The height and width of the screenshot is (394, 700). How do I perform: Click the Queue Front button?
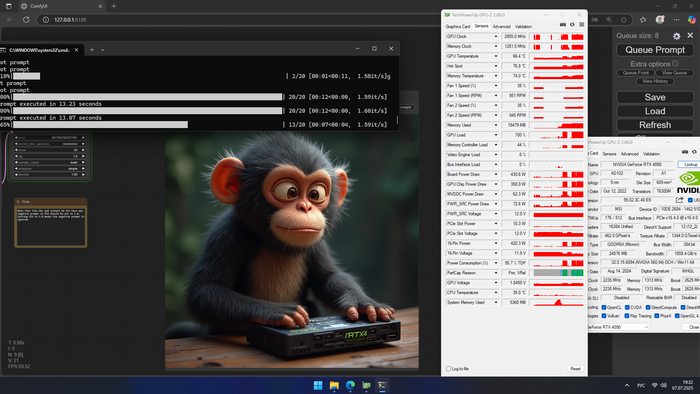pyautogui.click(x=636, y=73)
